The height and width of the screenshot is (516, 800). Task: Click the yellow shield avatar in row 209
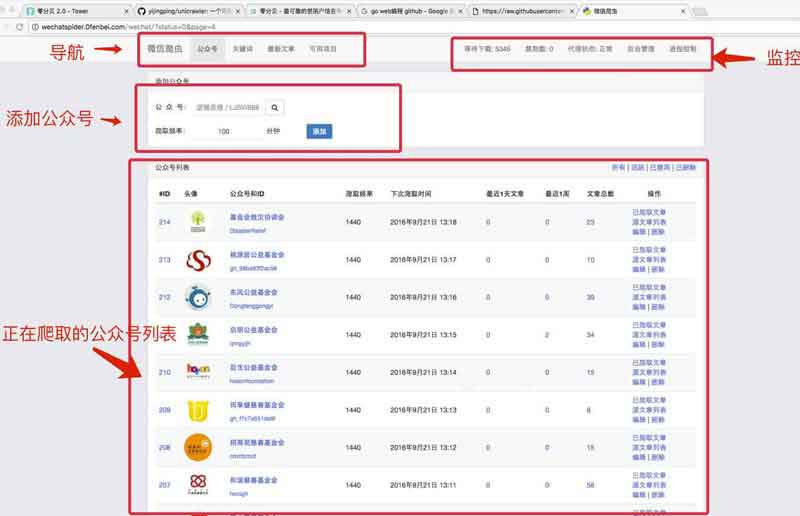198,410
